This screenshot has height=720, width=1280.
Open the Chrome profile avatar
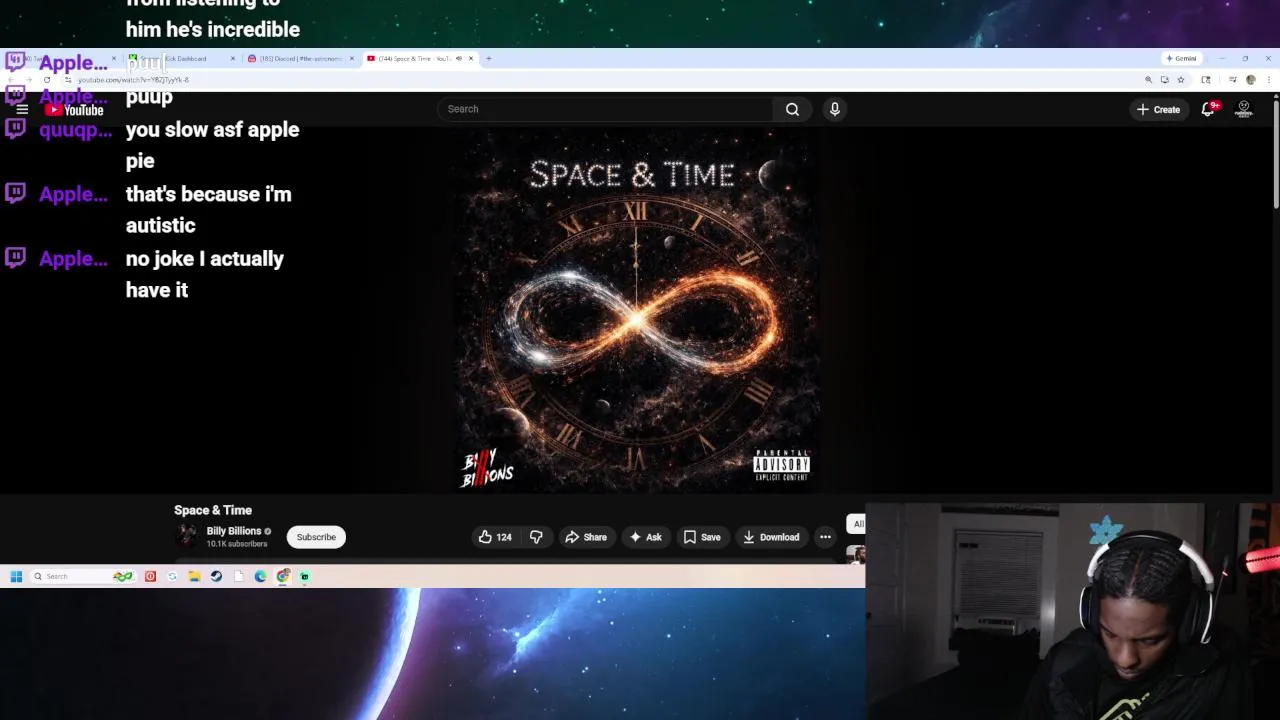tap(1251, 80)
